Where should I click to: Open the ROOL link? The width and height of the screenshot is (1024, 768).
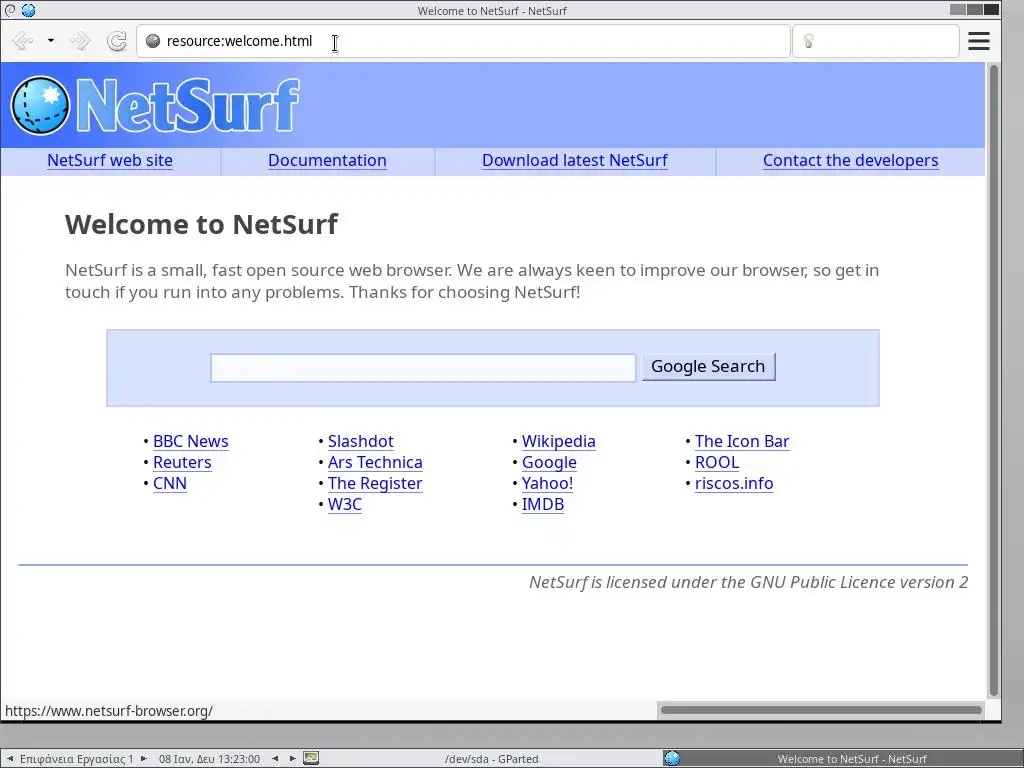click(717, 462)
